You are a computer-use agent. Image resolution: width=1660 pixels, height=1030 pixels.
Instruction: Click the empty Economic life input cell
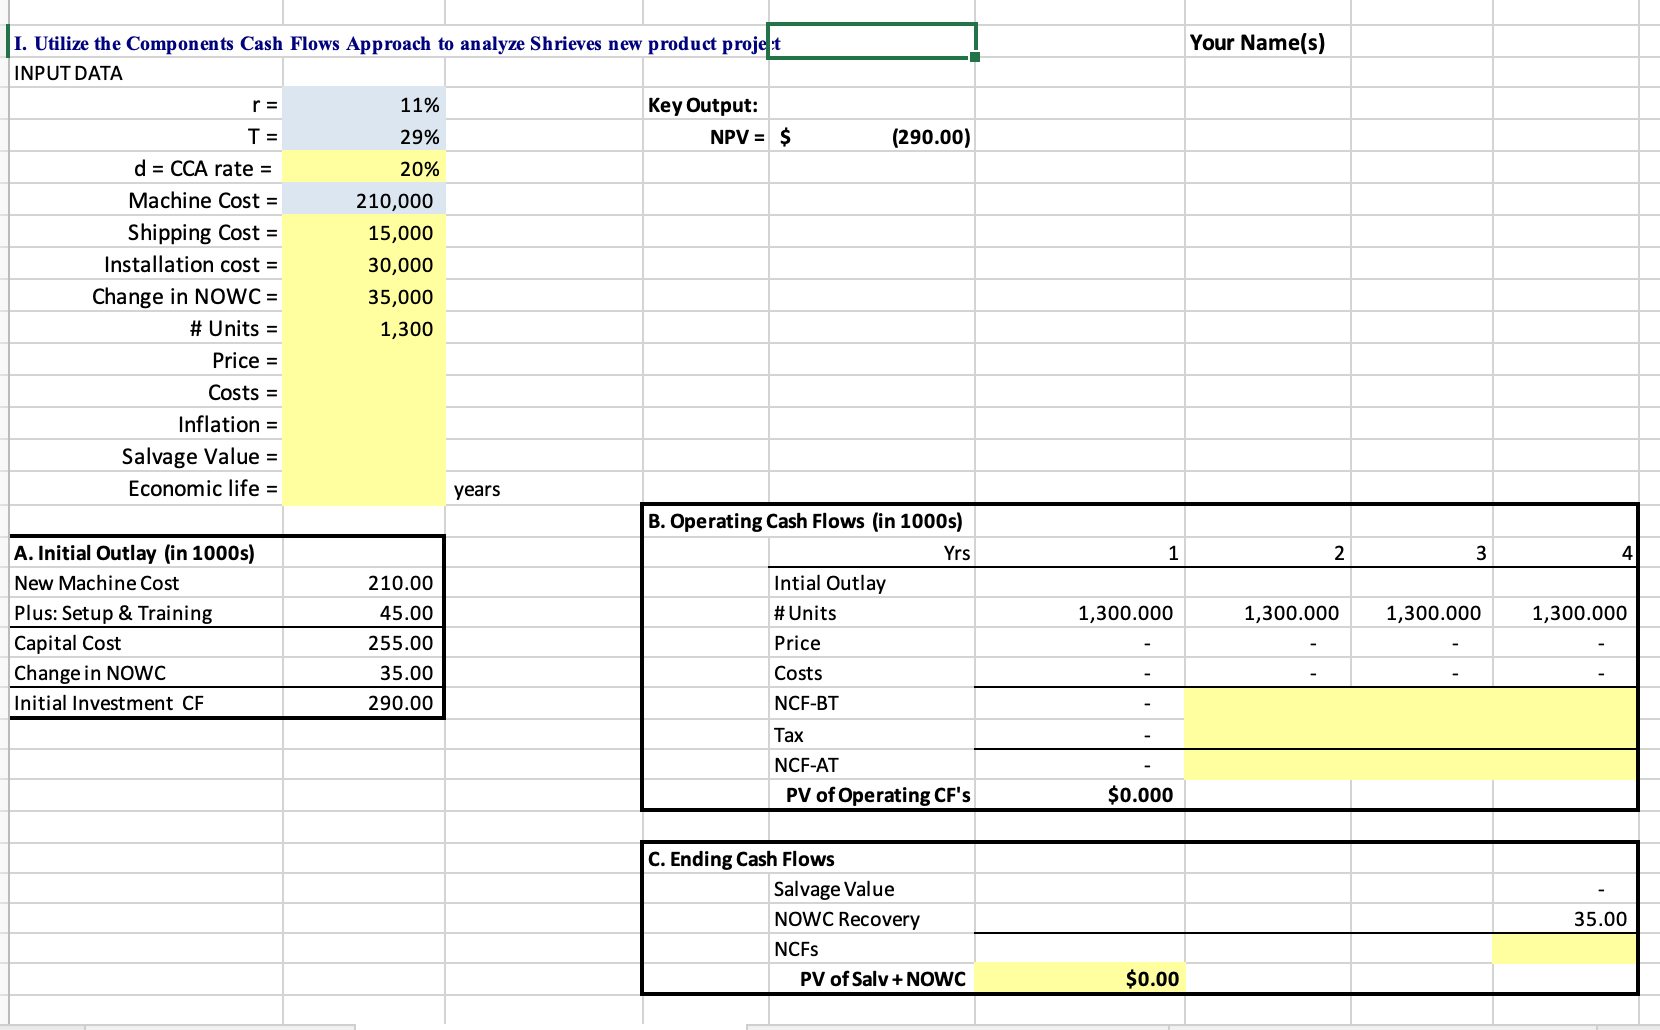(x=364, y=489)
